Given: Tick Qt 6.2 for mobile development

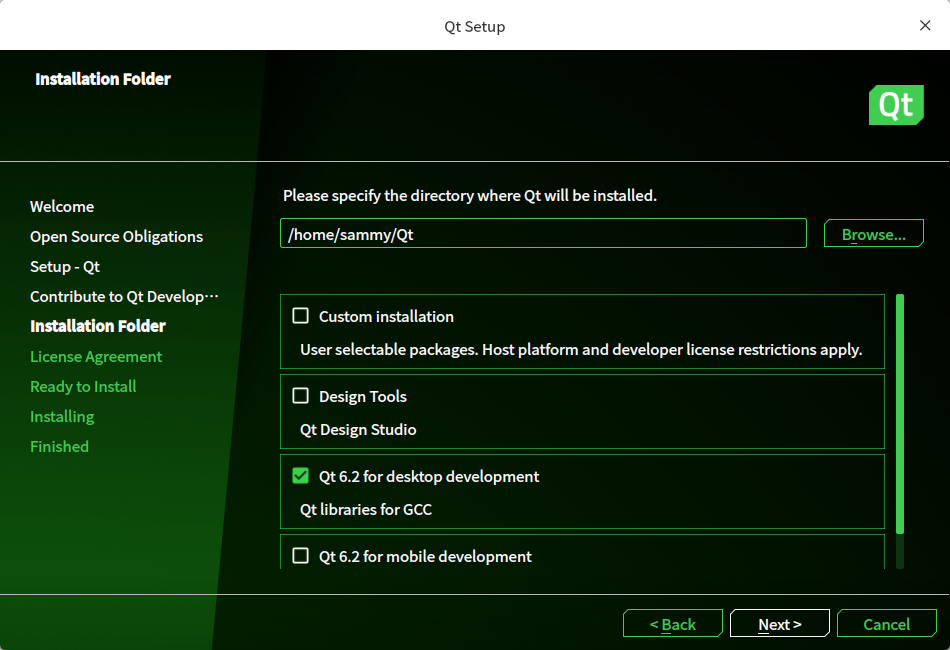Looking at the screenshot, I should tap(300, 556).
